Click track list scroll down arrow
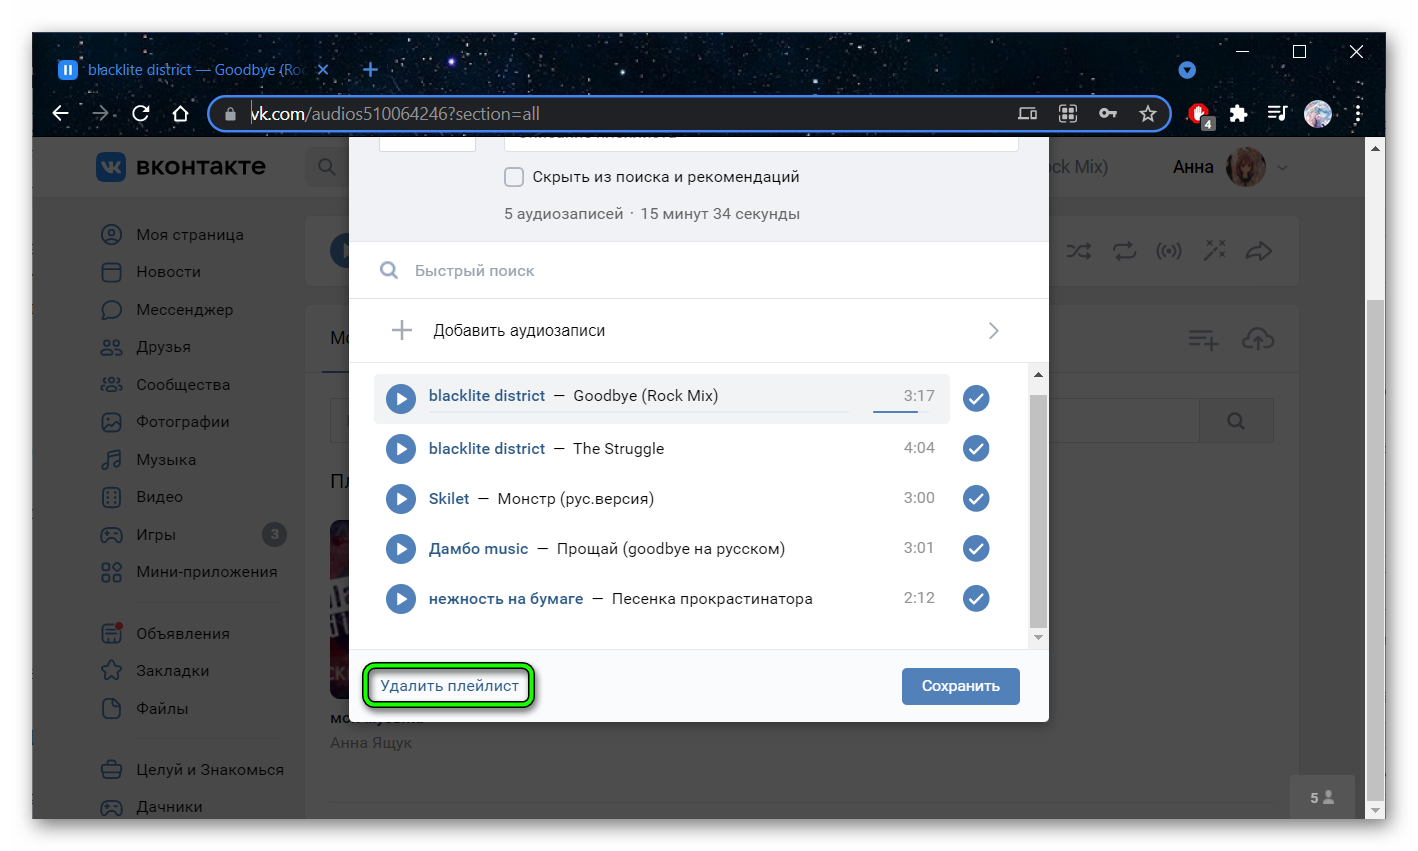Screen dimensions: 1418x851 pos(1038,638)
